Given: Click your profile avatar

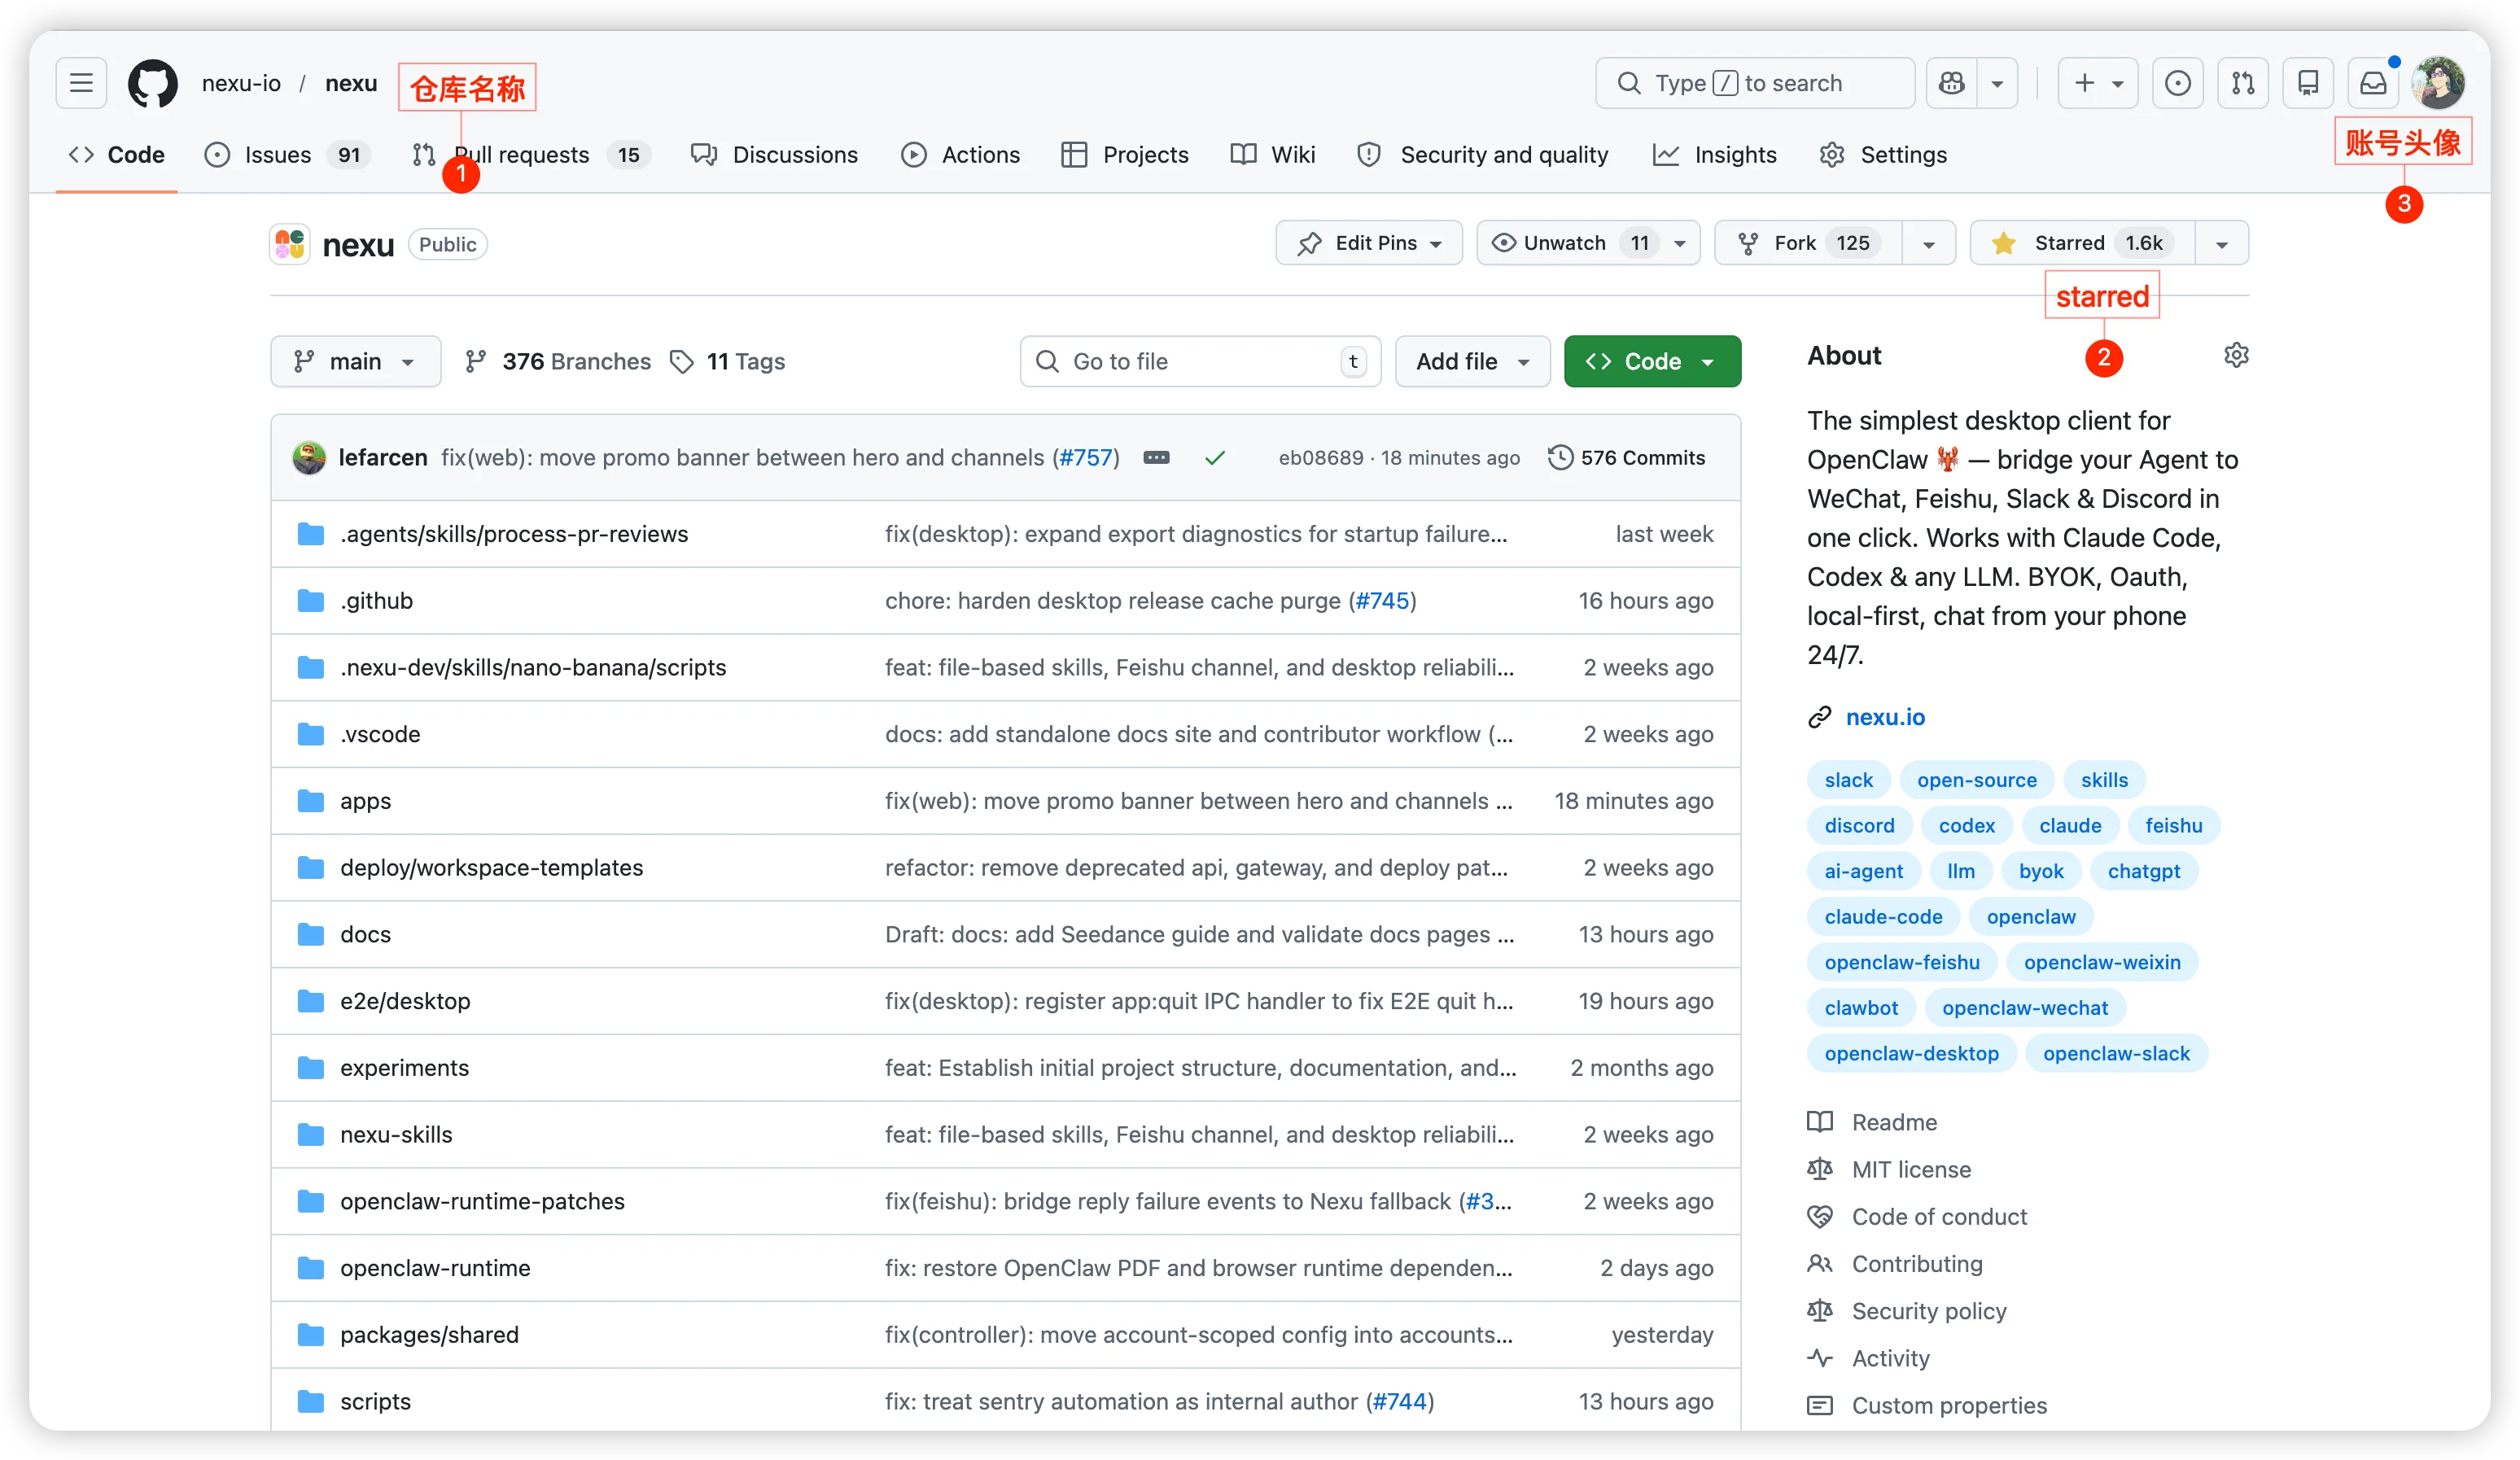Looking at the screenshot, I should (x=2440, y=83).
